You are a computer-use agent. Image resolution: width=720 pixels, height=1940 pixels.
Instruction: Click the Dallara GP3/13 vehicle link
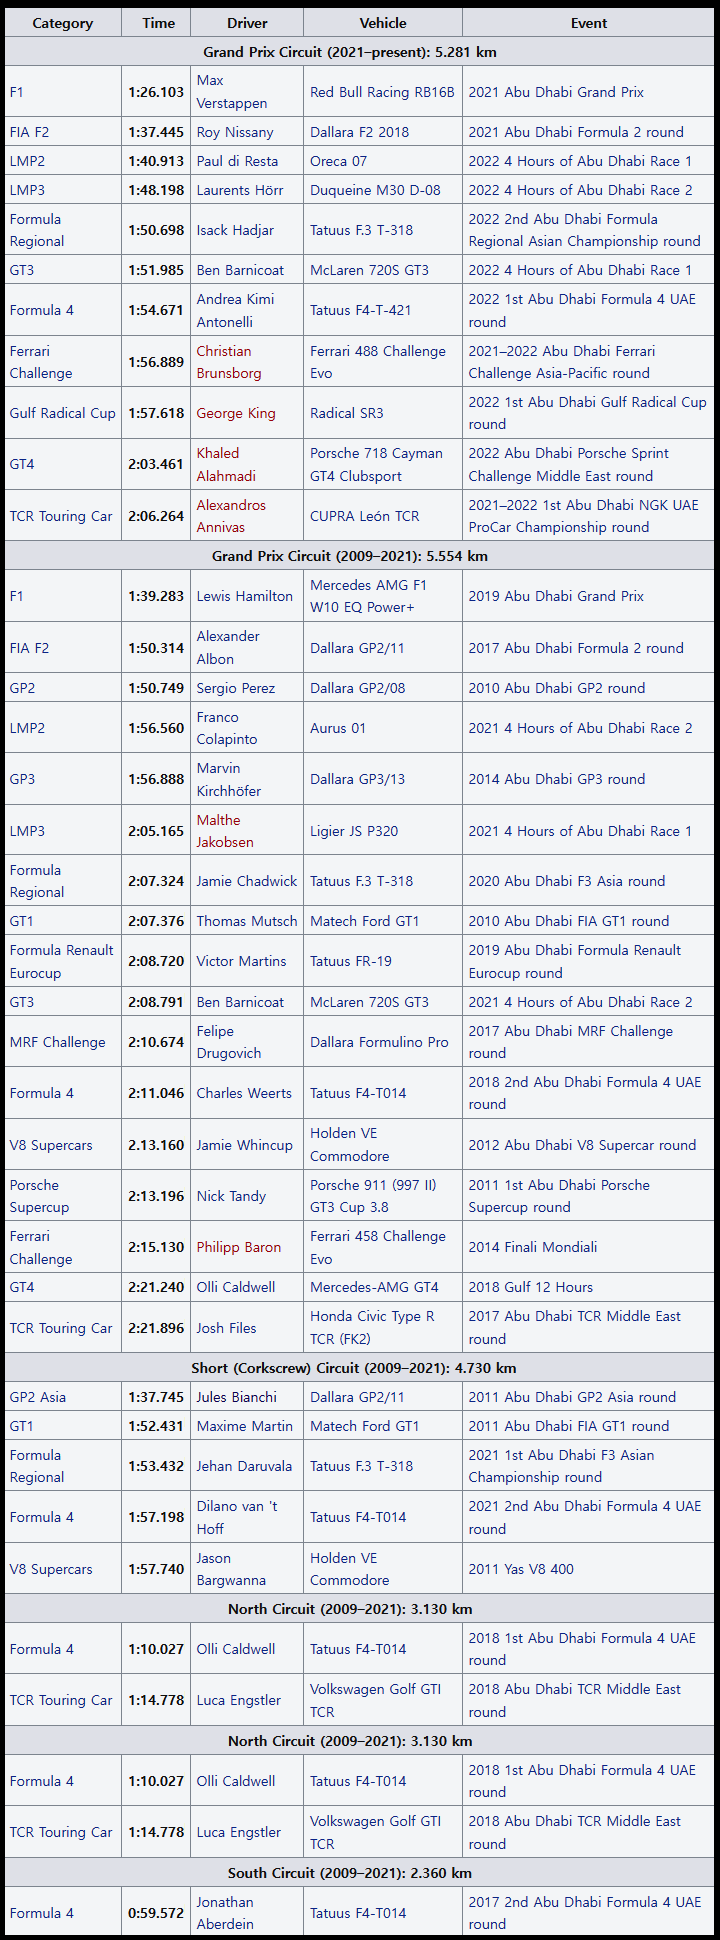point(357,779)
